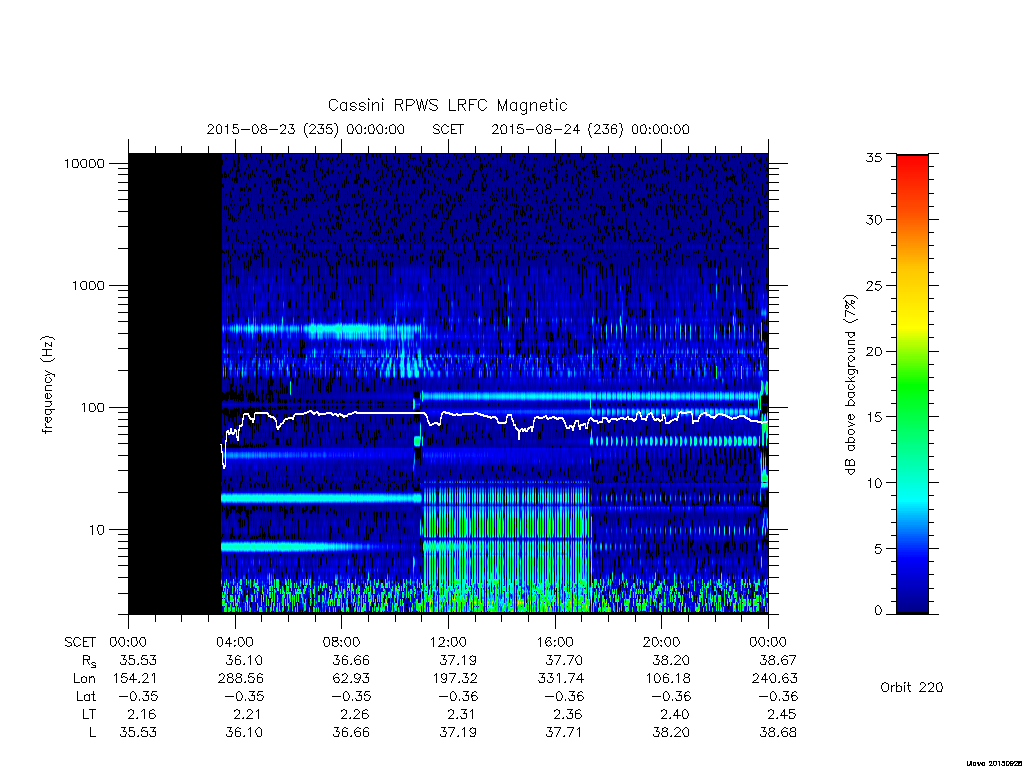Click the 12:00 SCET time label
The width and height of the screenshot is (1024, 768).
click(x=448, y=642)
